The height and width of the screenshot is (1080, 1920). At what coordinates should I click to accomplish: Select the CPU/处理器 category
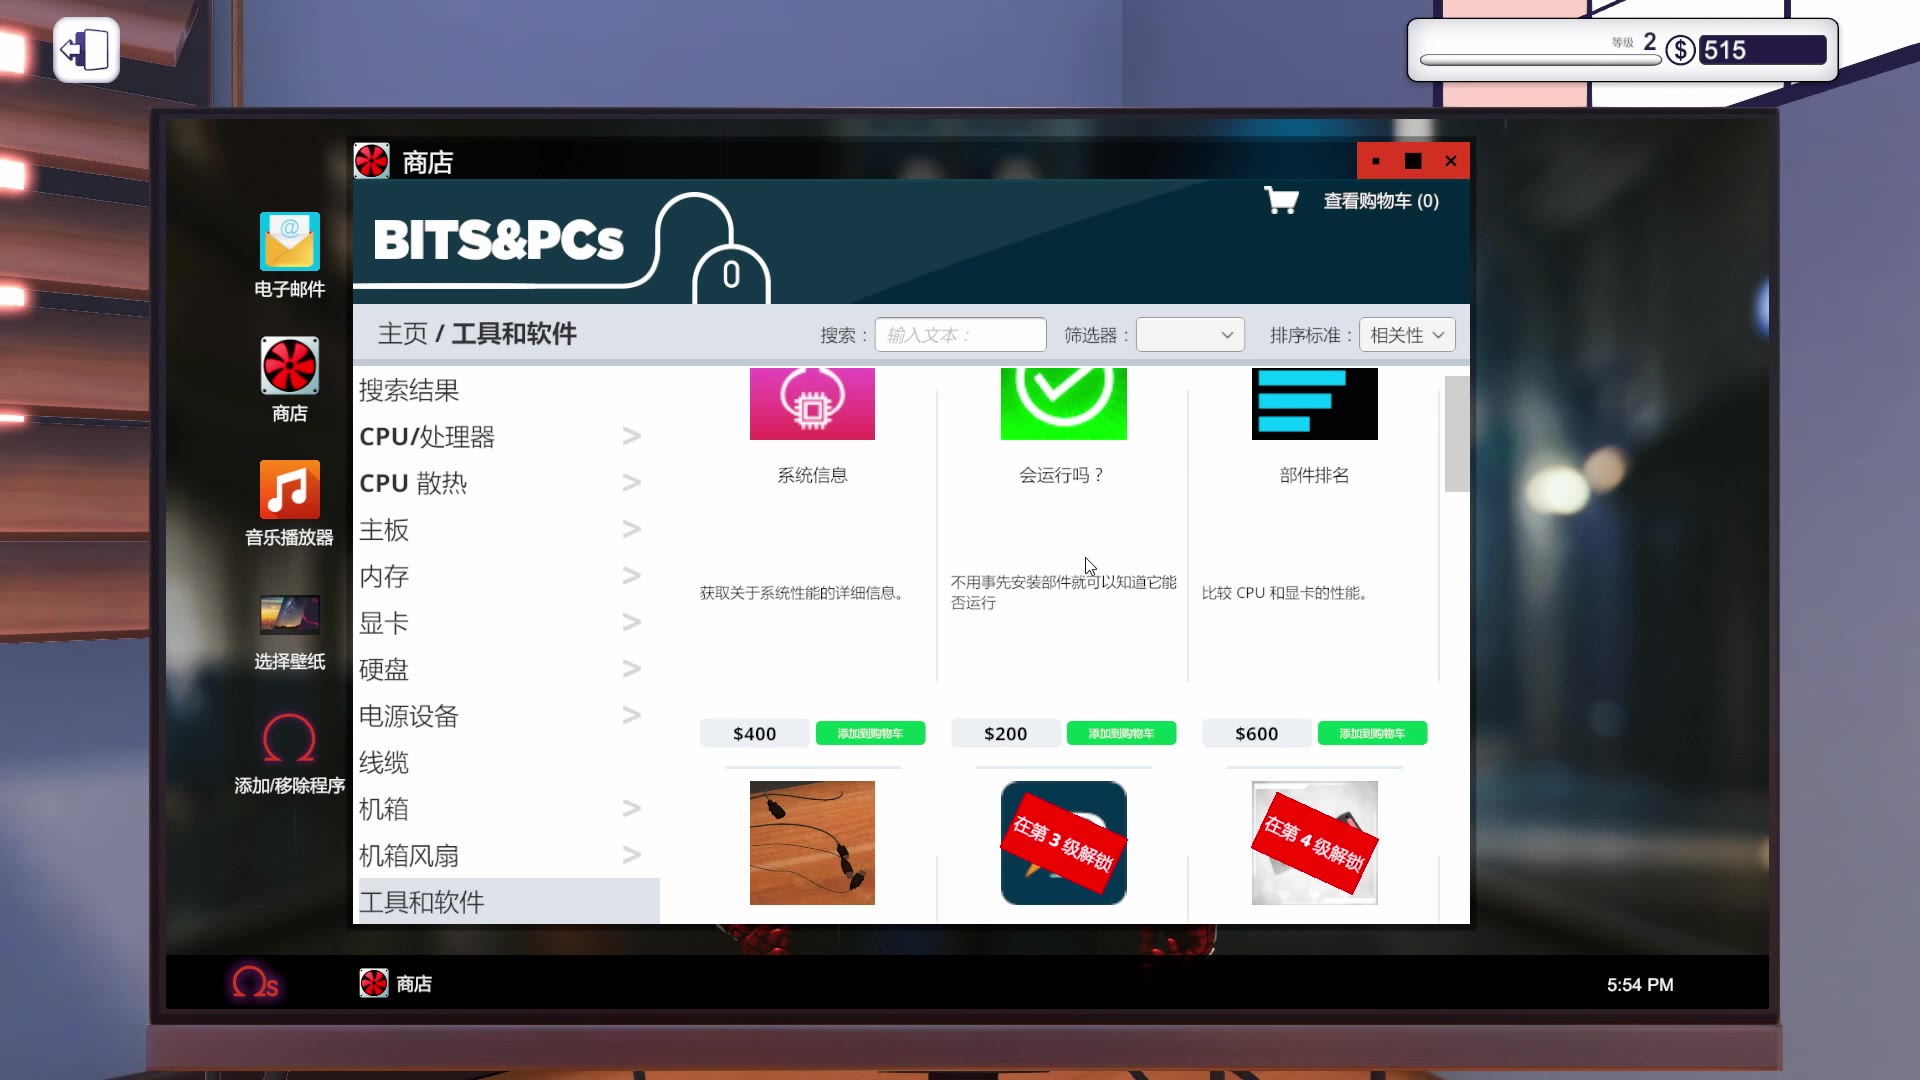coord(427,437)
